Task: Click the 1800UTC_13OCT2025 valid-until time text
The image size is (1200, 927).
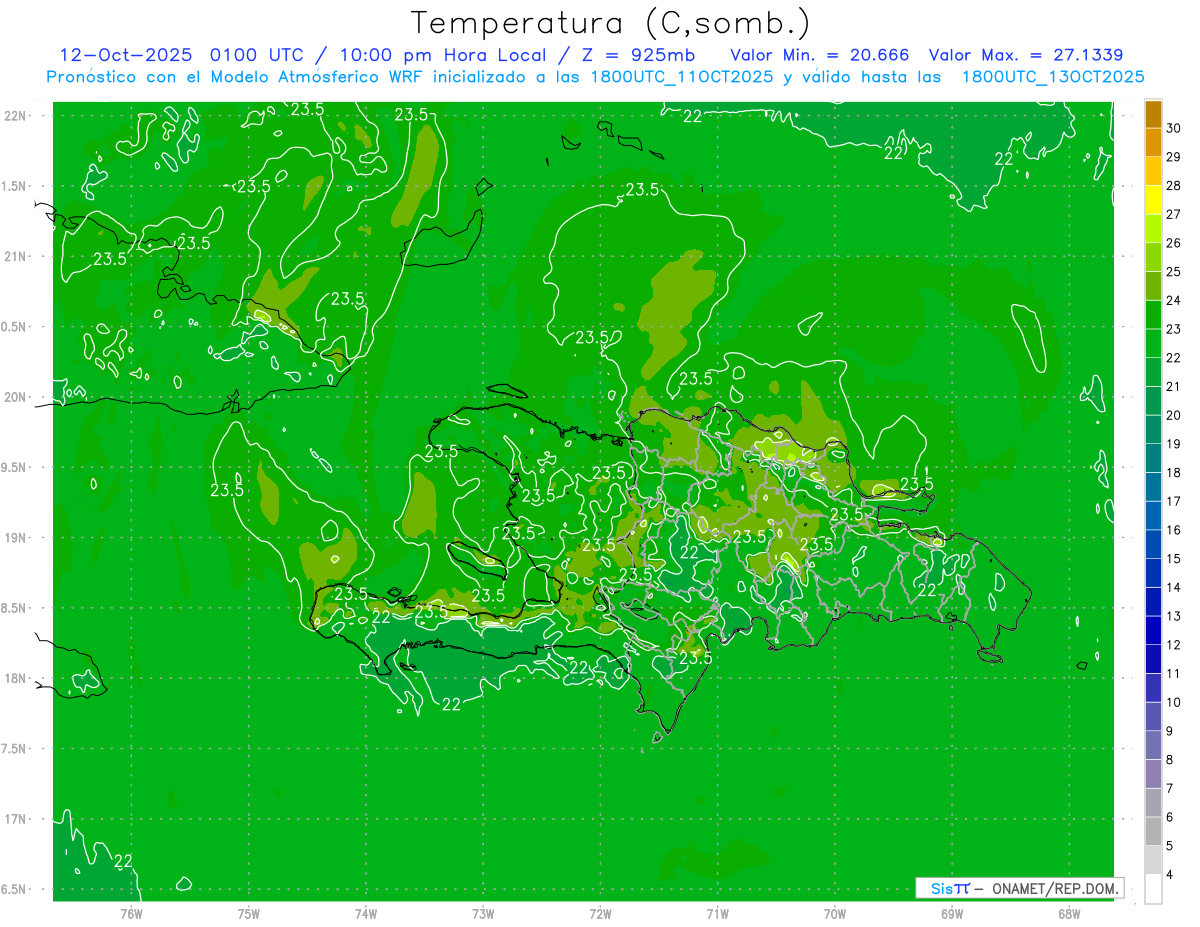Action: click(x=1052, y=77)
